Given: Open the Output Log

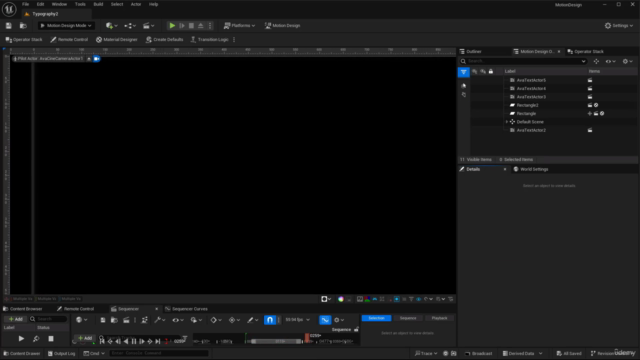Looking at the screenshot, I should coord(62,353).
